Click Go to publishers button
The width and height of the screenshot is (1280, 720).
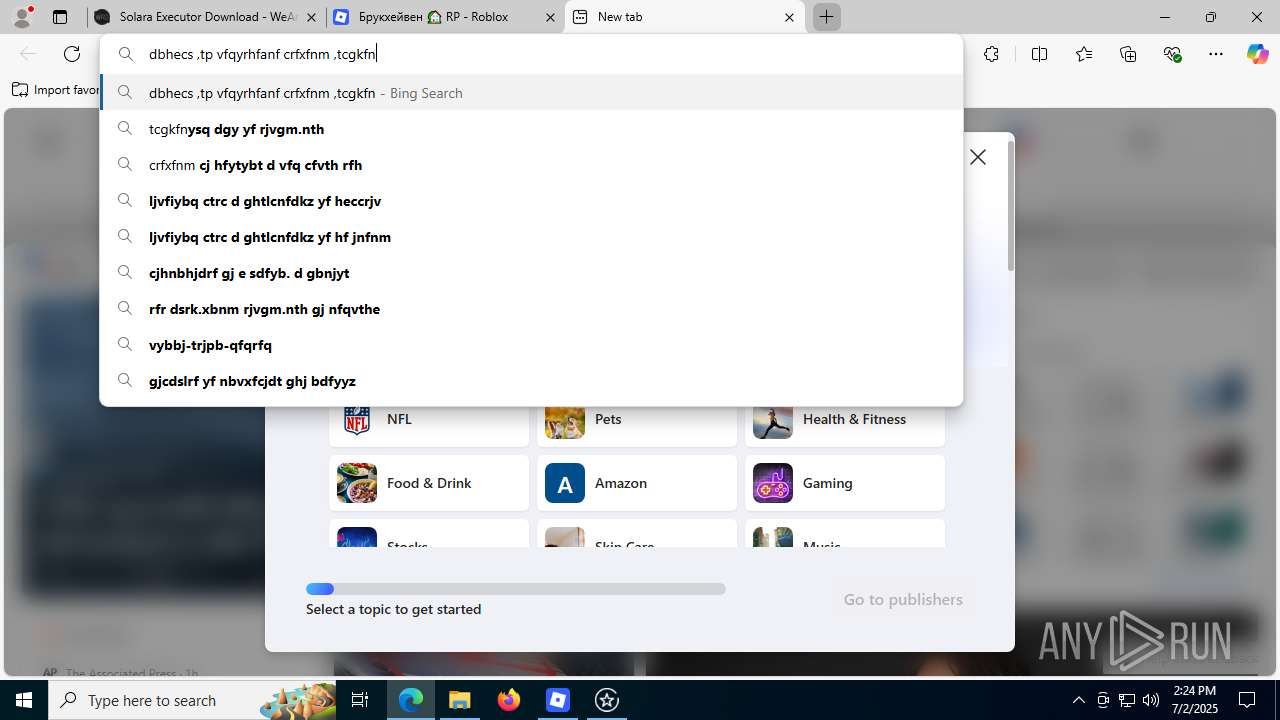point(903,599)
